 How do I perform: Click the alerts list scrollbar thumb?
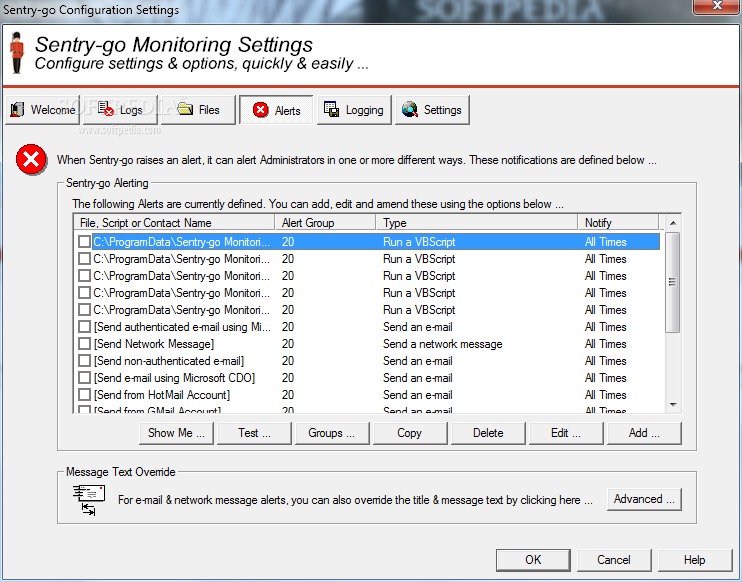tap(672, 282)
